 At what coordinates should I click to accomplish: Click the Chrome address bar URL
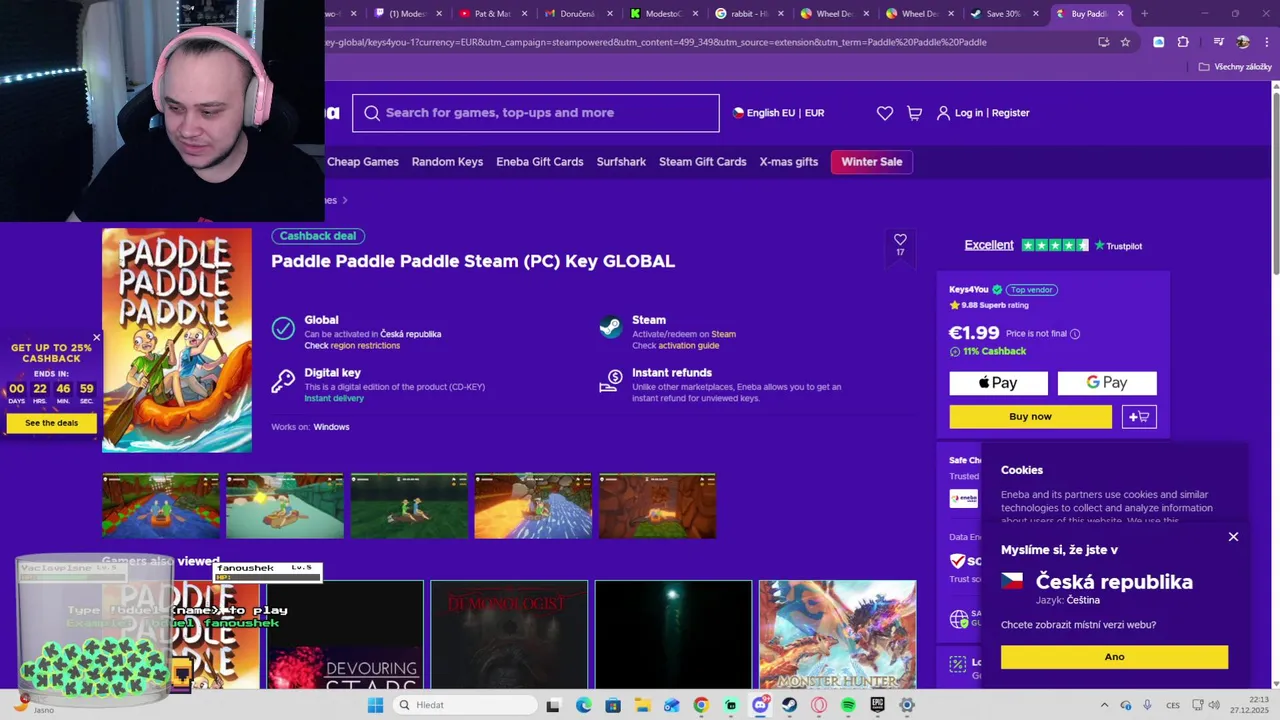[656, 42]
